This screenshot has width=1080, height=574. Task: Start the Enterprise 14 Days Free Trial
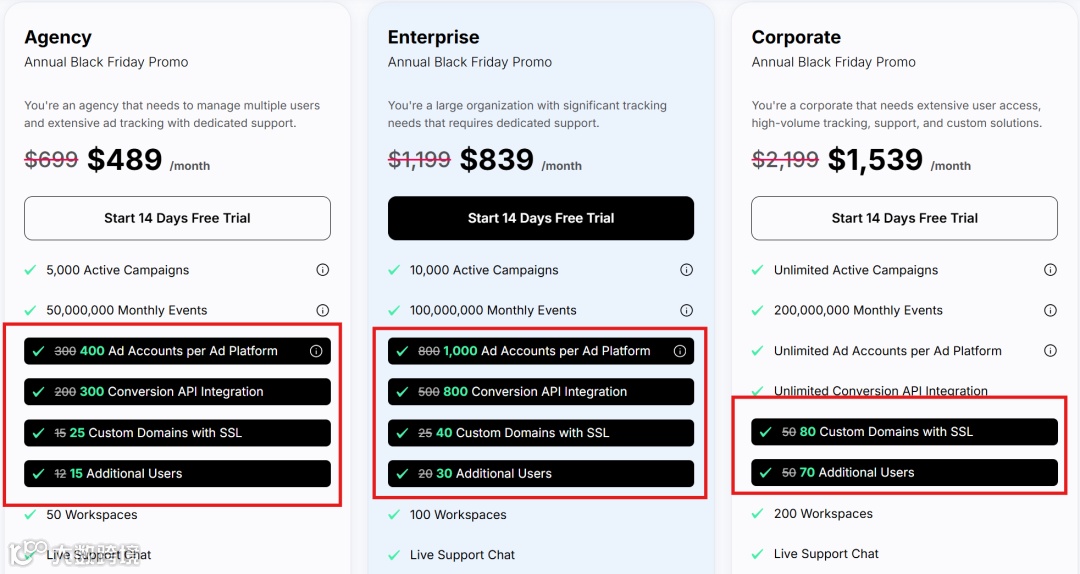click(x=541, y=218)
